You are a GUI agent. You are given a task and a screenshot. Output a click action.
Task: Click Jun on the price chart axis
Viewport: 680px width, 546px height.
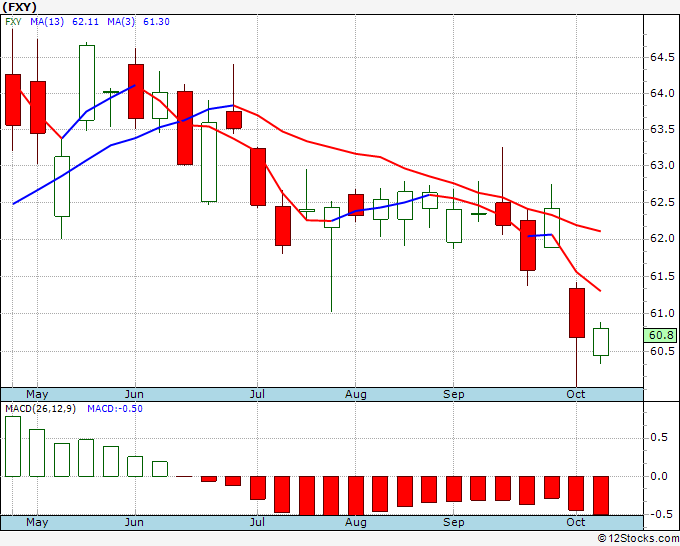pyautogui.click(x=134, y=394)
